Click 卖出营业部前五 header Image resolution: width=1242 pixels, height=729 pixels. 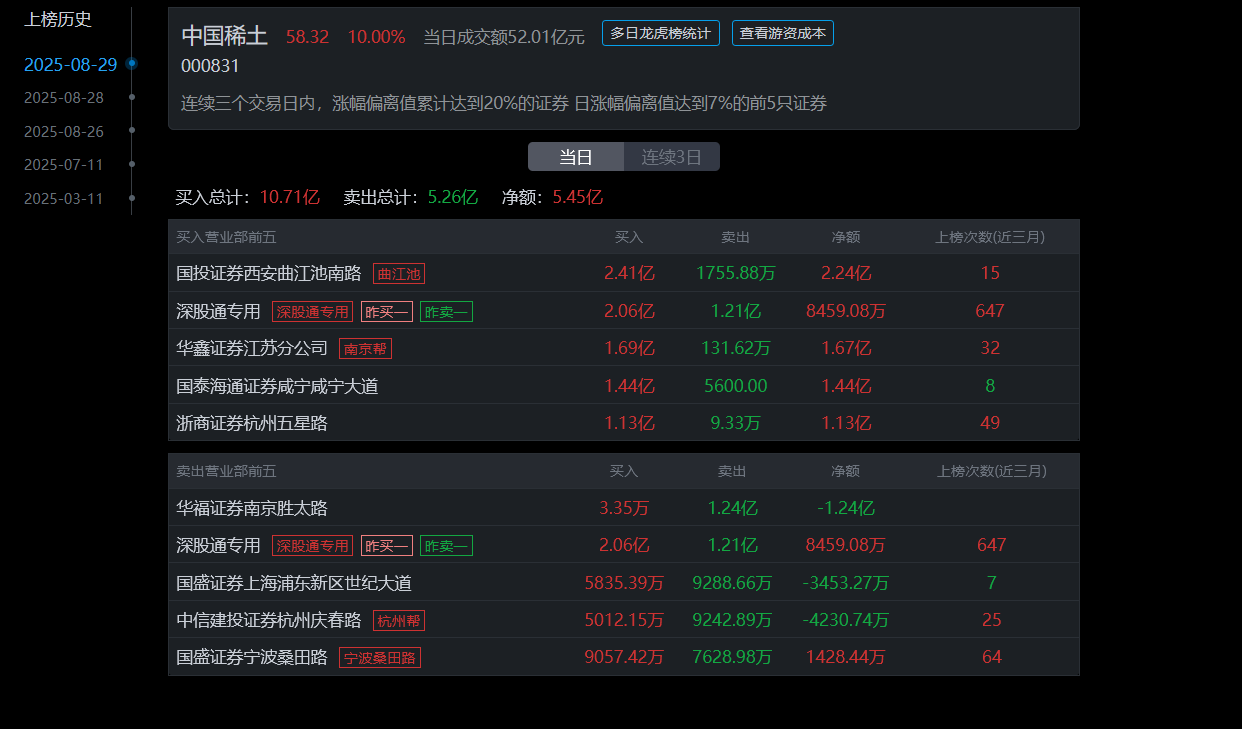pyautogui.click(x=226, y=471)
